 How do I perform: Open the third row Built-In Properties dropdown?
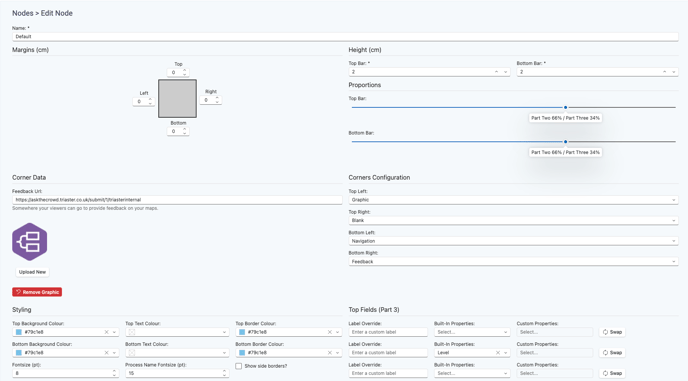point(472,373)
